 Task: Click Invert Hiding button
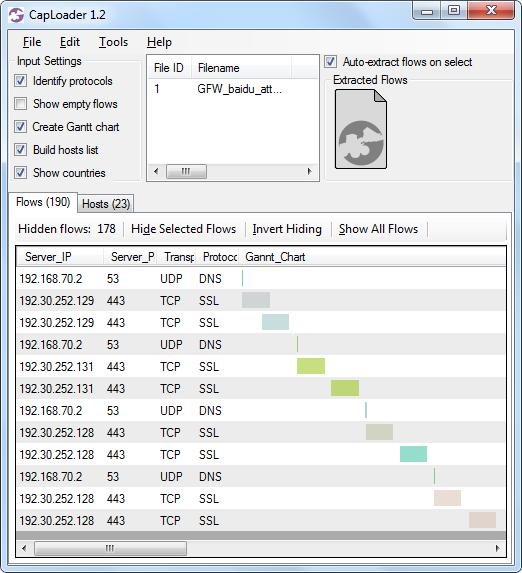tap(287, 229)
